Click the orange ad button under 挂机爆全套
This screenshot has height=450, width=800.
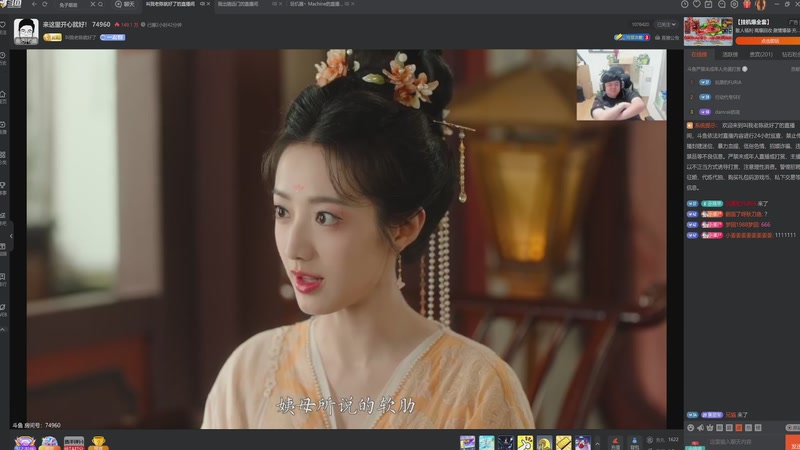[768, 41]
